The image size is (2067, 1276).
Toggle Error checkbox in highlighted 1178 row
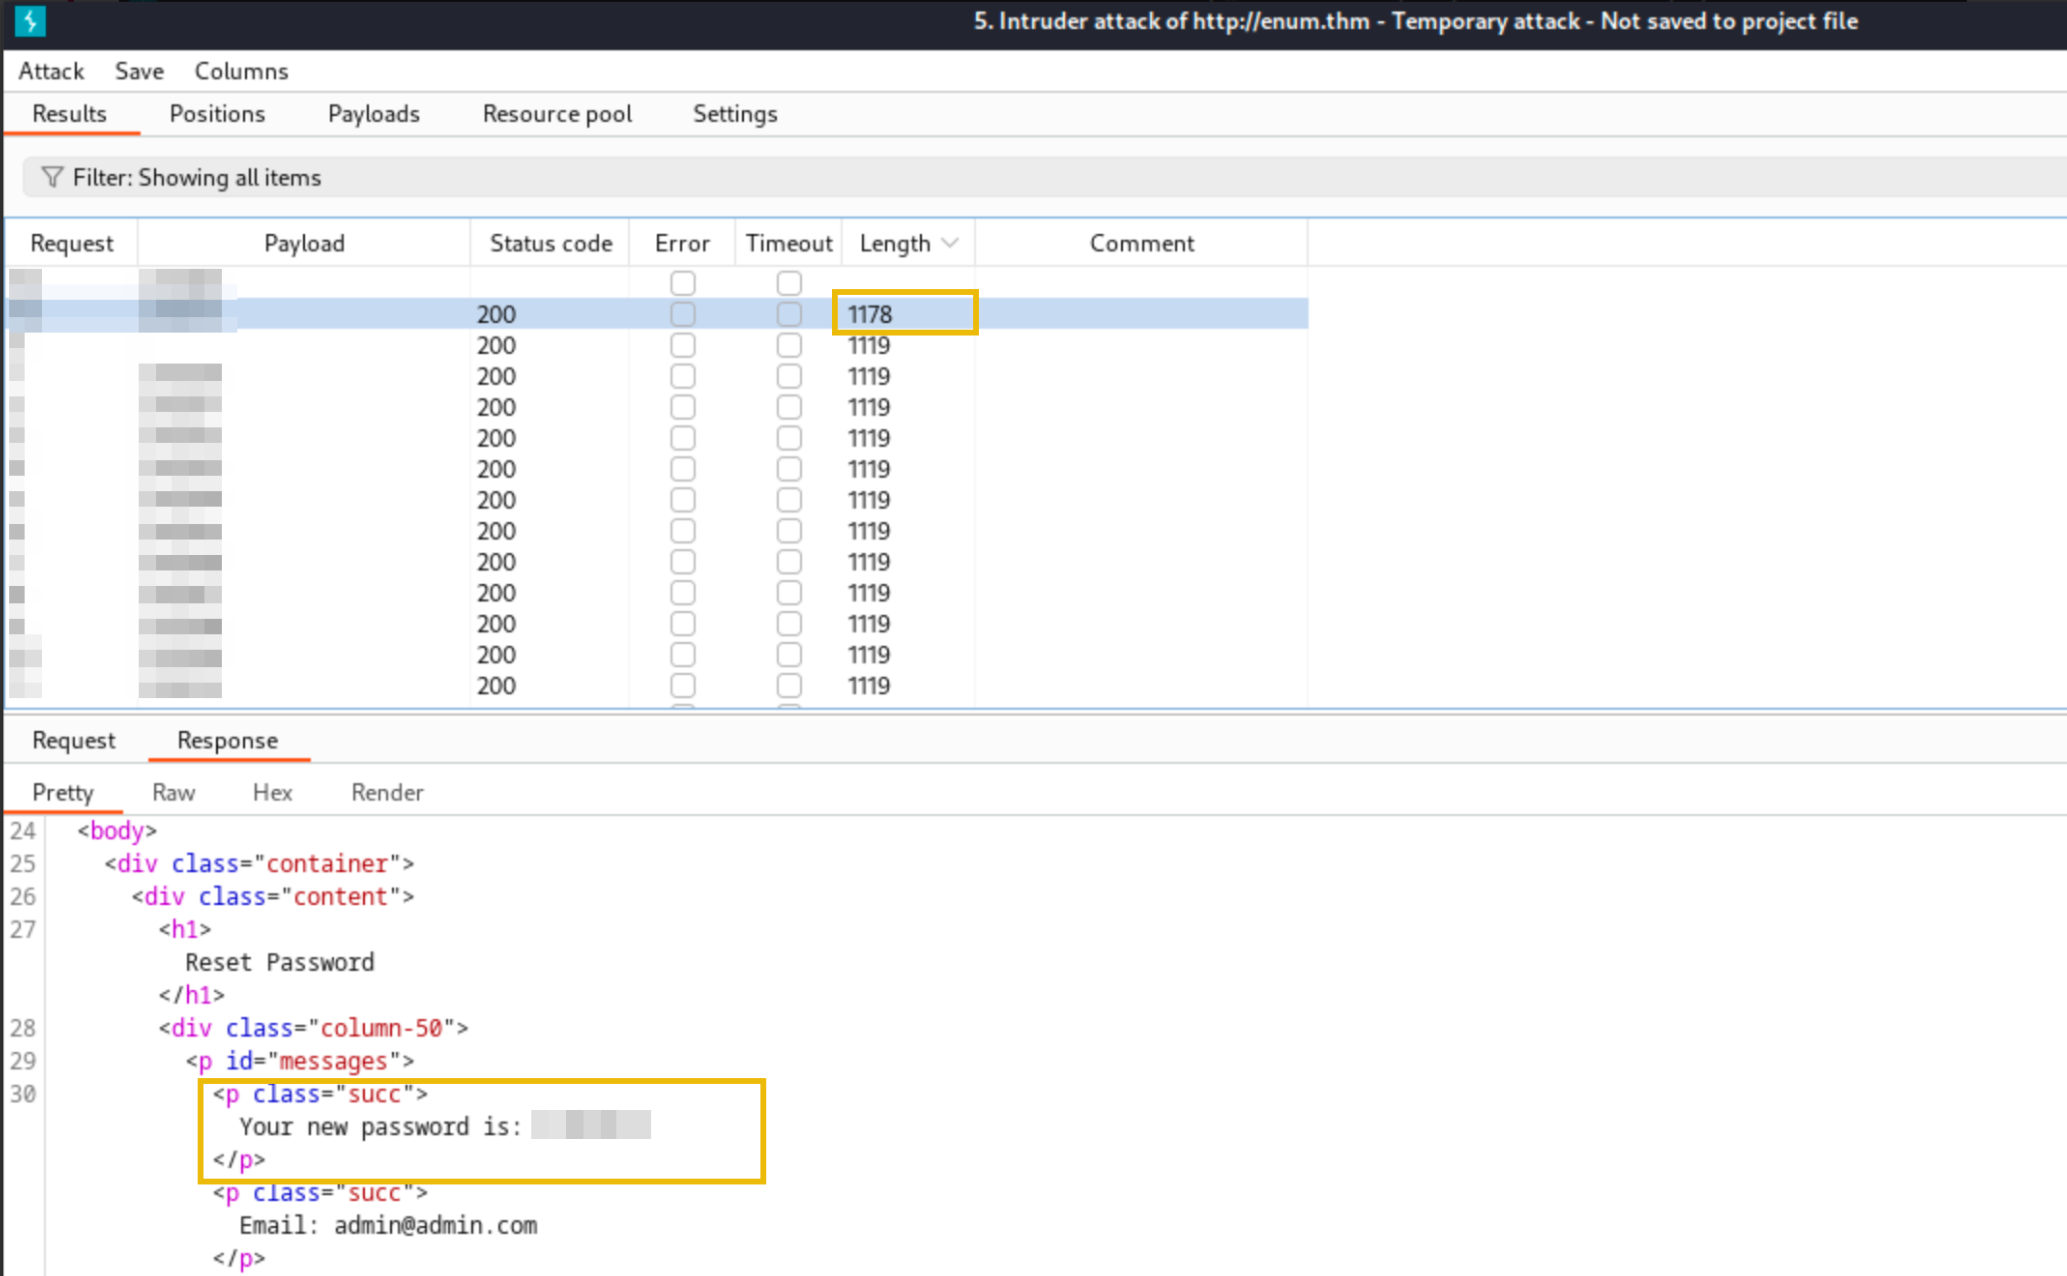(683, 314)
